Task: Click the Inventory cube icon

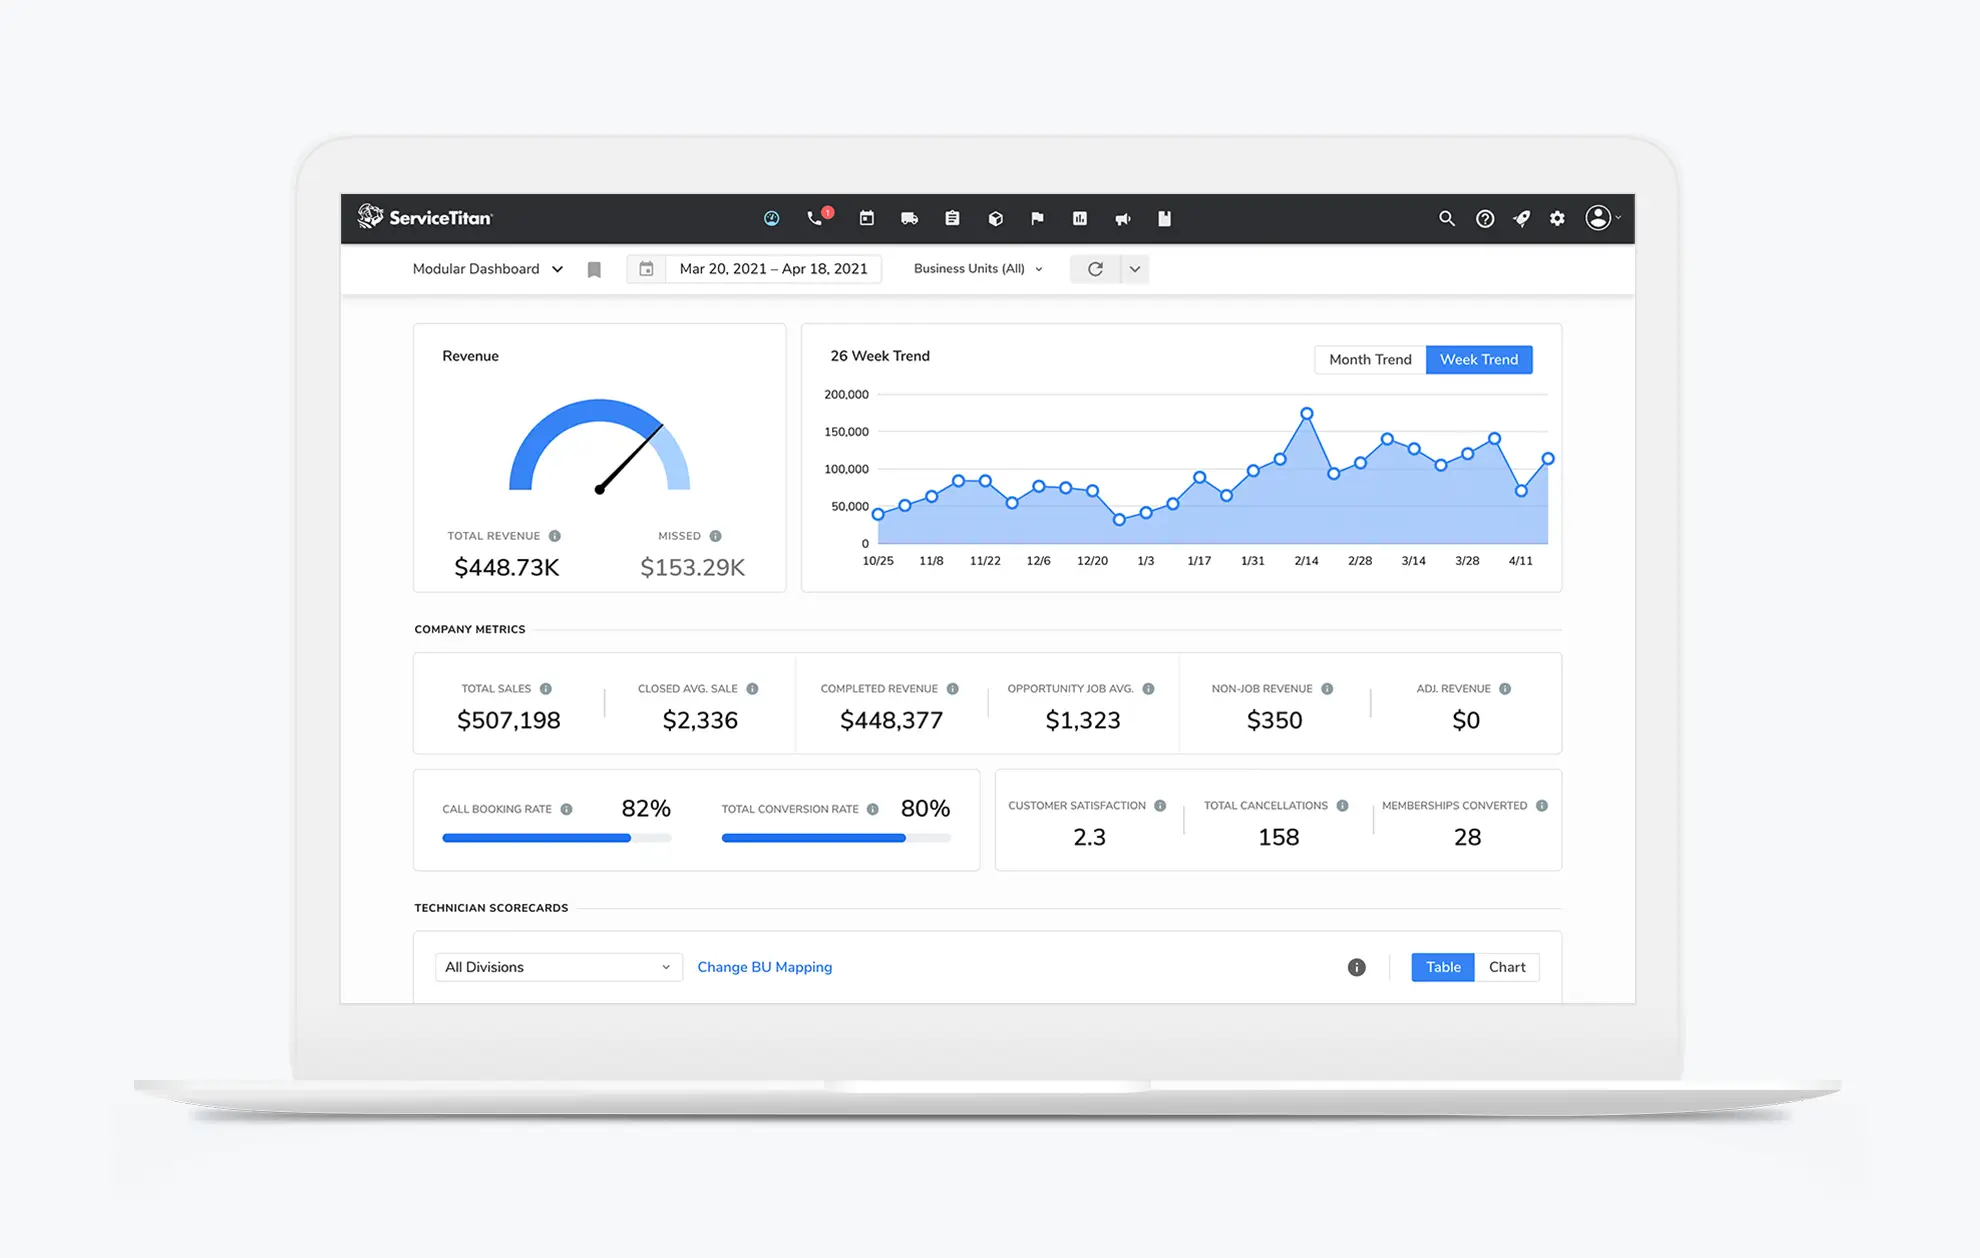Action: click(x=995, y=218)
